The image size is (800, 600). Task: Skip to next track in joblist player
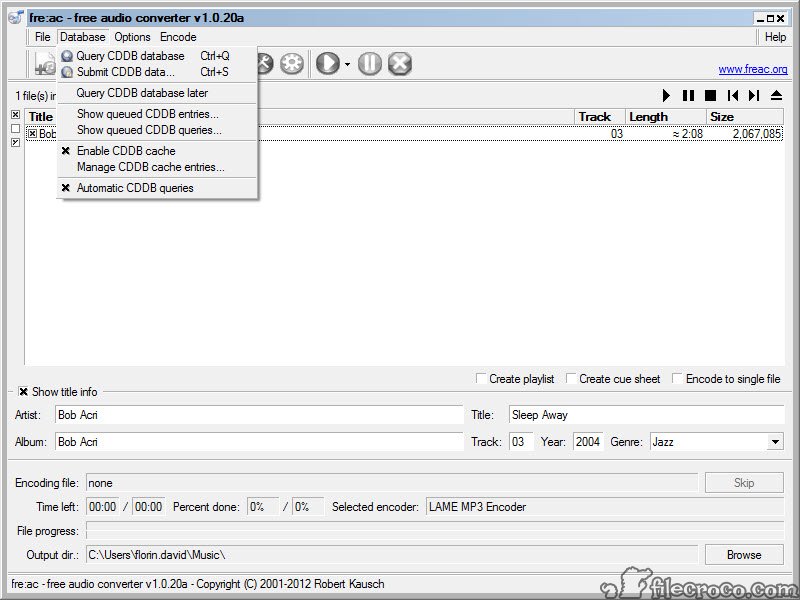pos(754,96)
